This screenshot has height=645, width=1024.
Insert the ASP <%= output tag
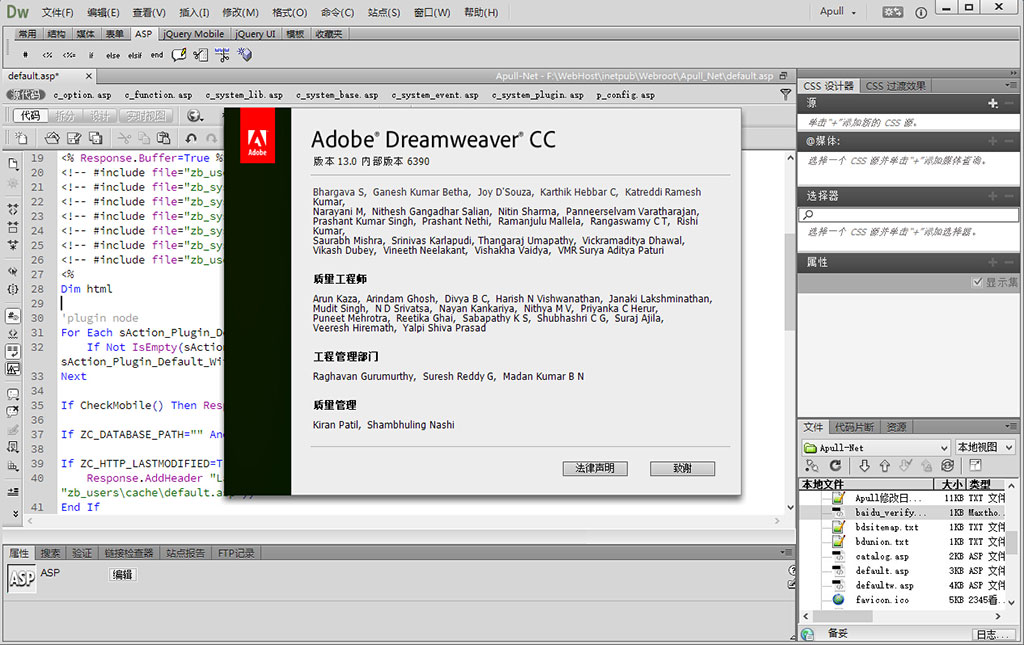click(x=69, y=55)
